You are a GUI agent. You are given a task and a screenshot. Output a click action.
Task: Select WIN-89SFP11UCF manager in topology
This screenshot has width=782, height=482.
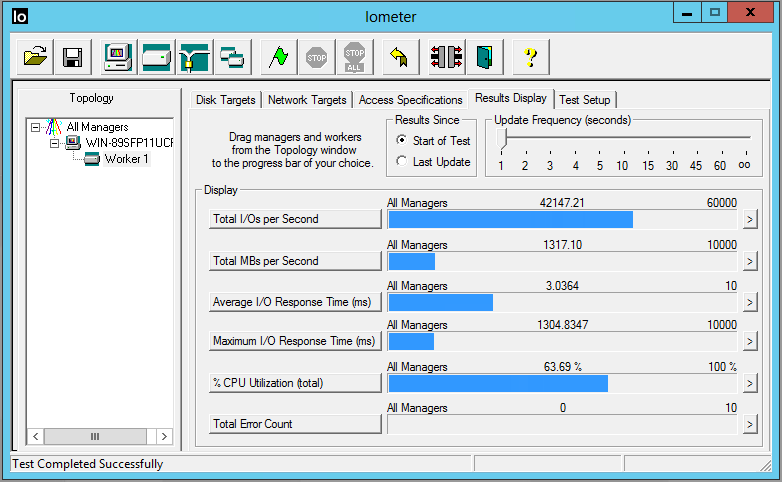coord(129,143)
